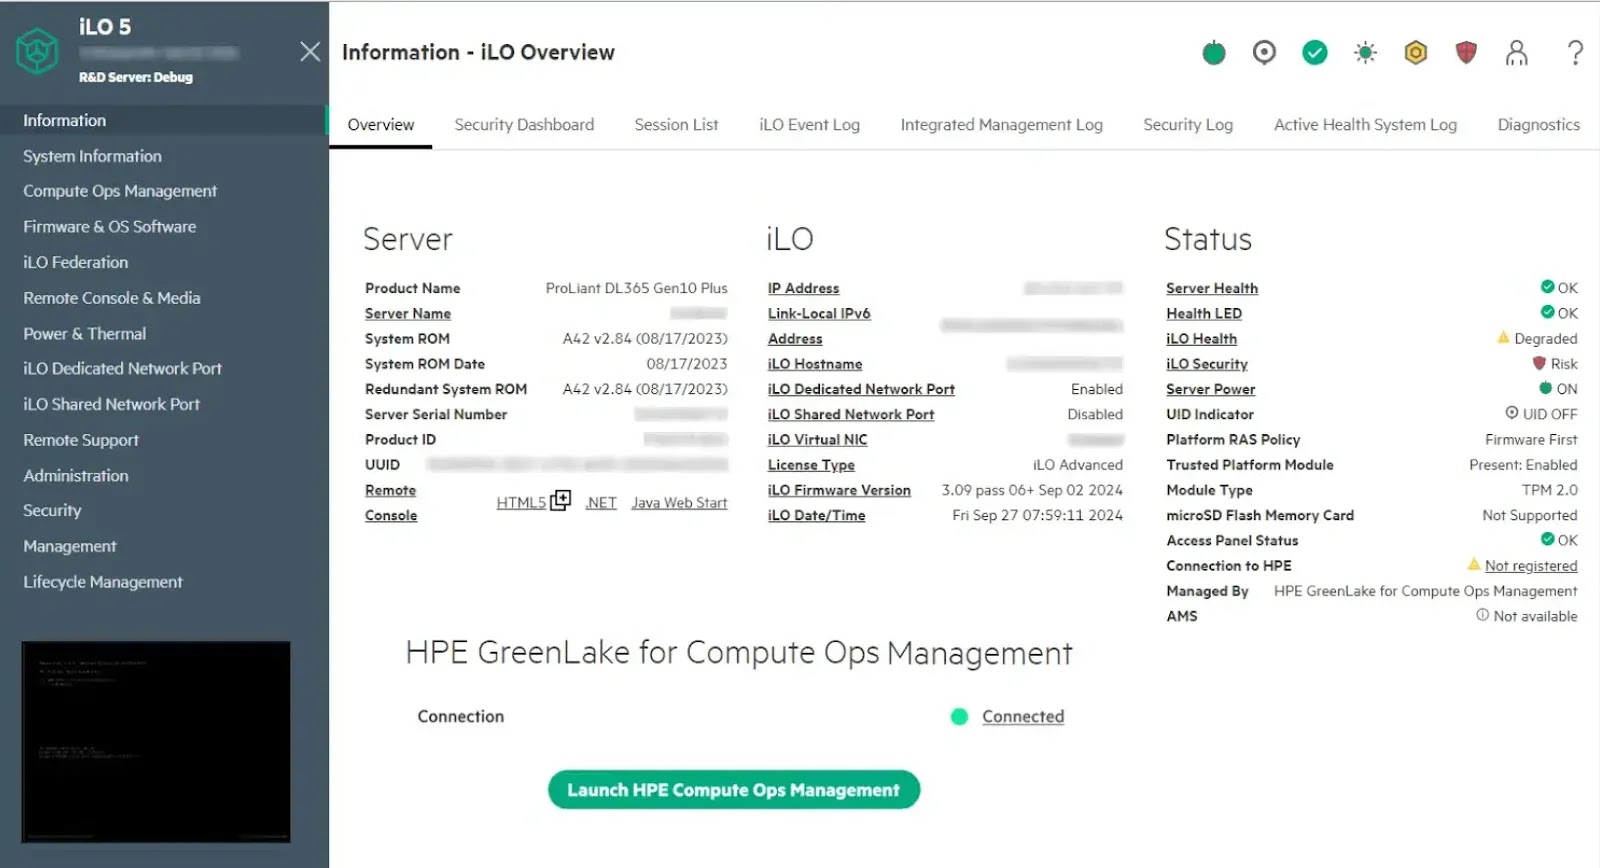Click the Server Name link

pyautogui.click(x=408, y=313)
